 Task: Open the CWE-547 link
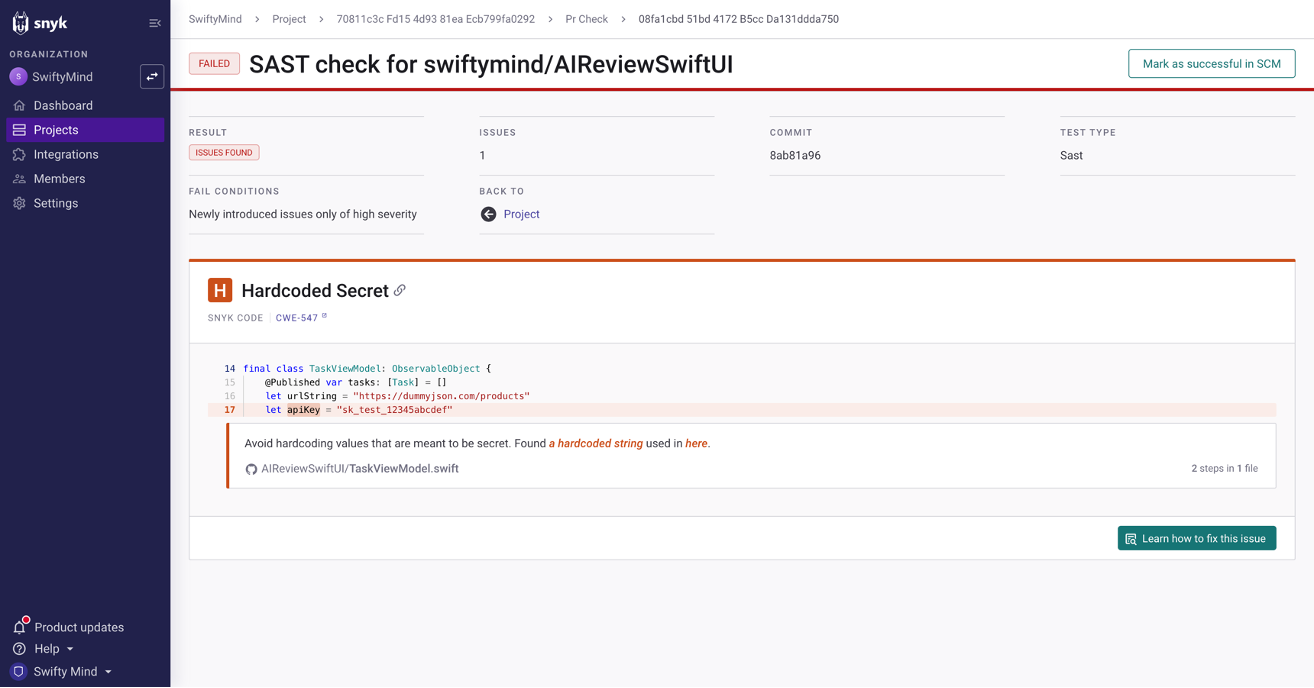[x=301, y=318]
